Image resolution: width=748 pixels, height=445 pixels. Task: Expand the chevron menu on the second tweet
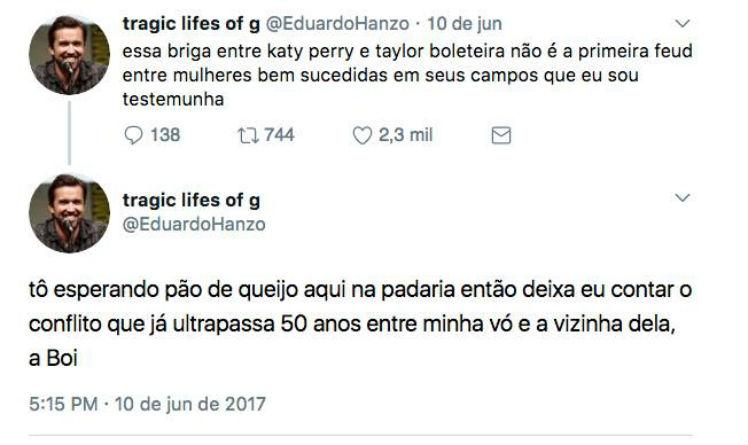[684, 198]
